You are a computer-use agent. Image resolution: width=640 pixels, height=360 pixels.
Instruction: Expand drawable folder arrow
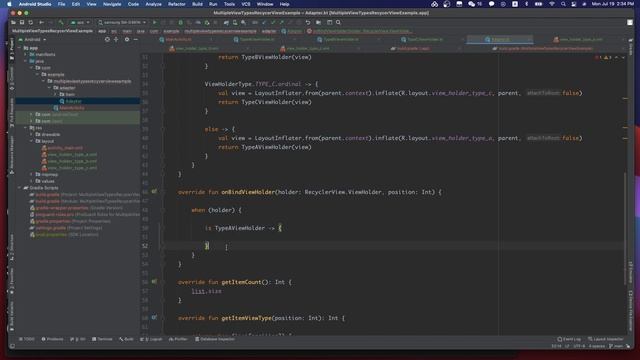click(32, 134)
